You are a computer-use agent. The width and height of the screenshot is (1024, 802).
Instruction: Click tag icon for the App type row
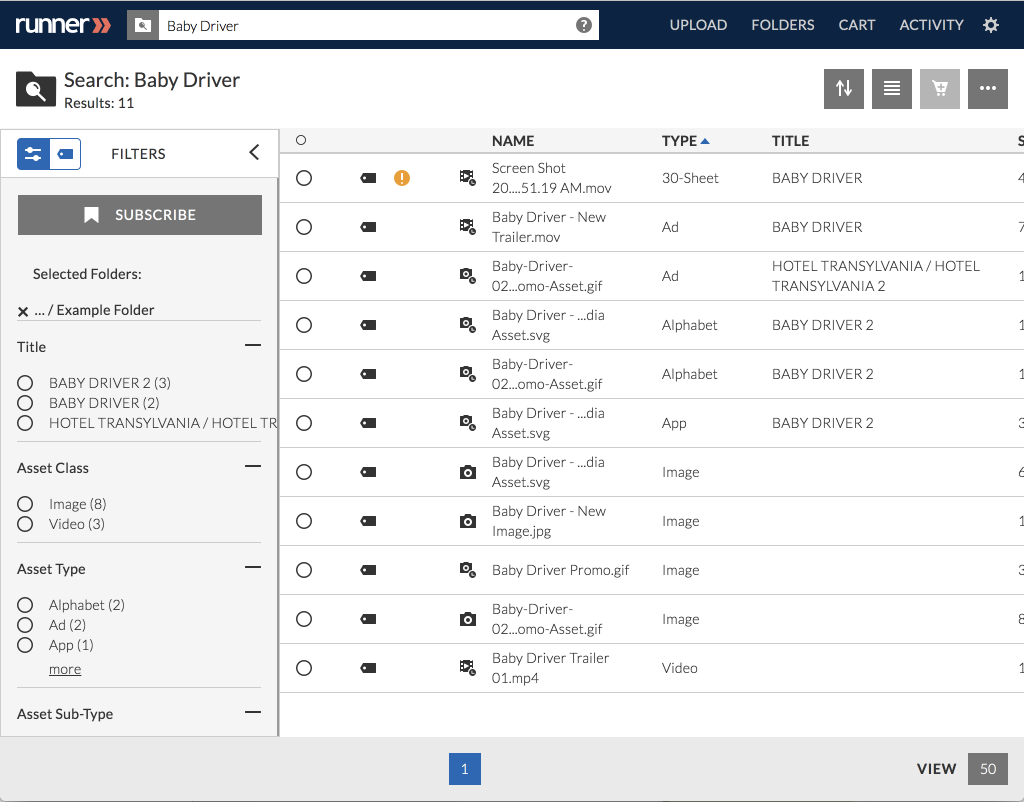[368, 423]
